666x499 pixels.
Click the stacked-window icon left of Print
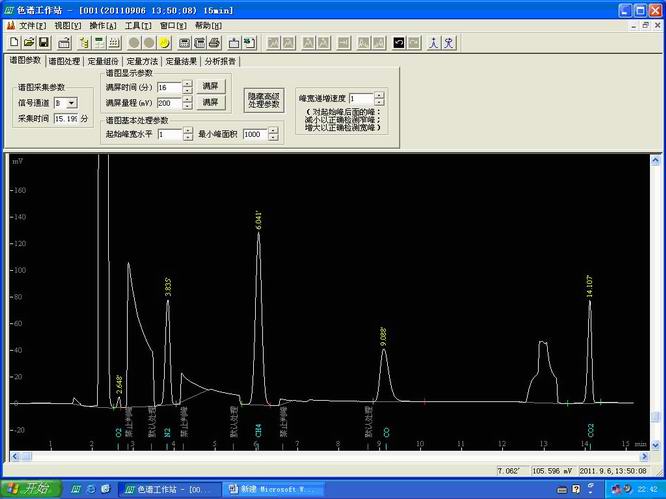pyautogui.click(x=200, y=42)
